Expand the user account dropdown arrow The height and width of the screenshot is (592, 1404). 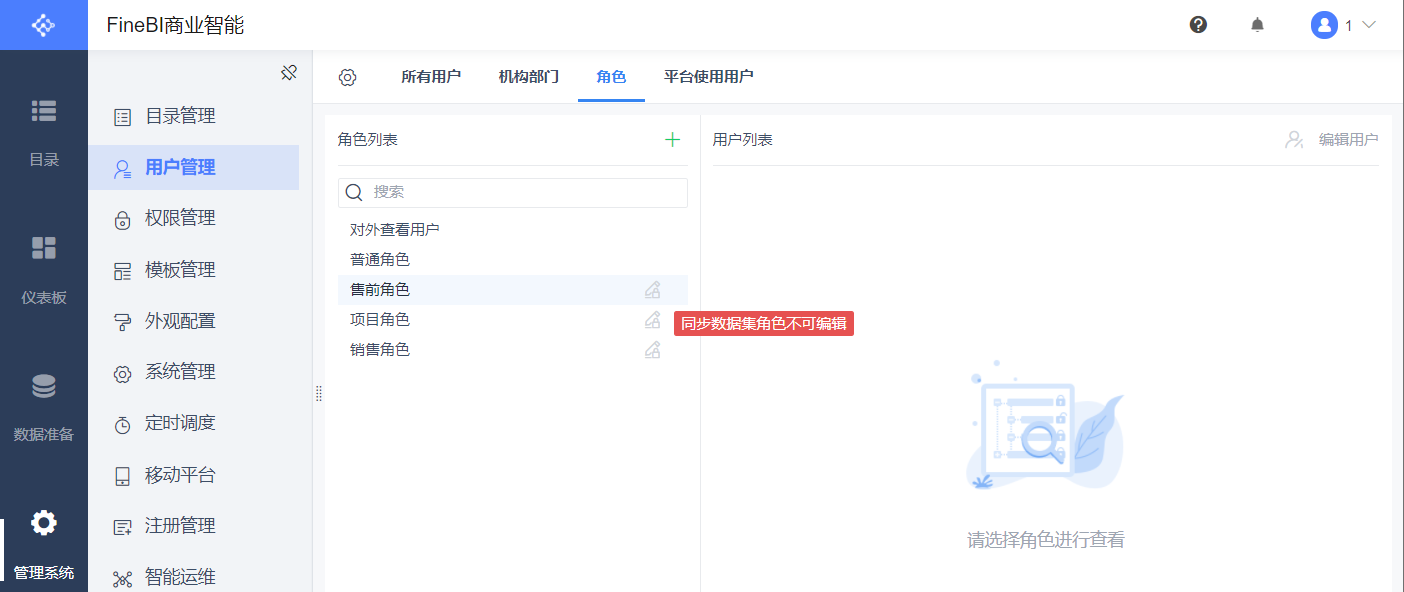click(x=1370, y=25)
